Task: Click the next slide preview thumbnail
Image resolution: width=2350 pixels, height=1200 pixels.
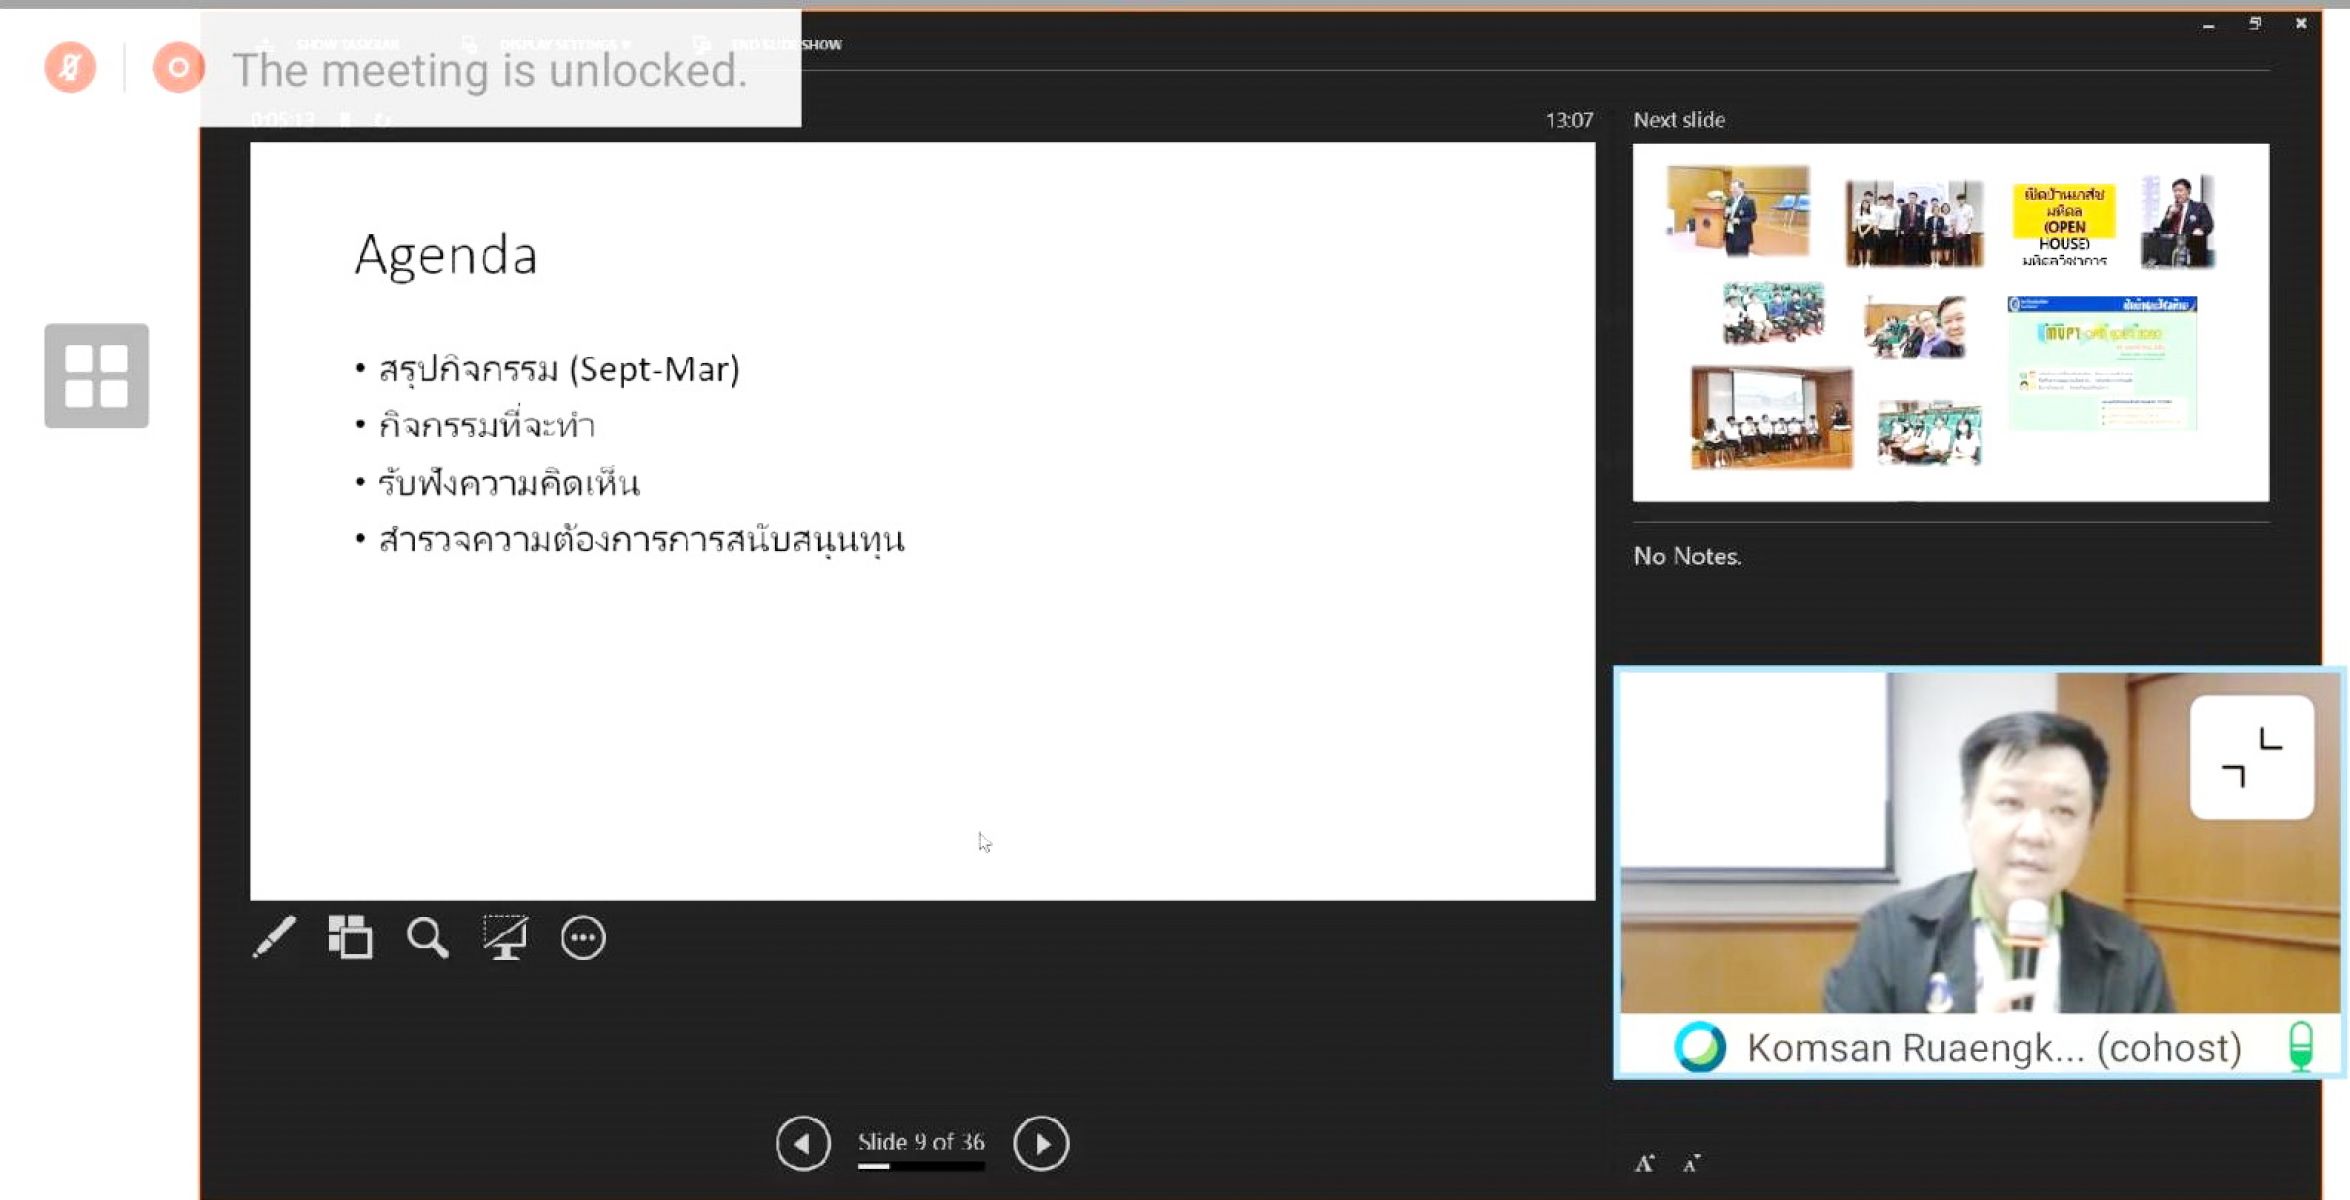Action: tap(1951, 322)
